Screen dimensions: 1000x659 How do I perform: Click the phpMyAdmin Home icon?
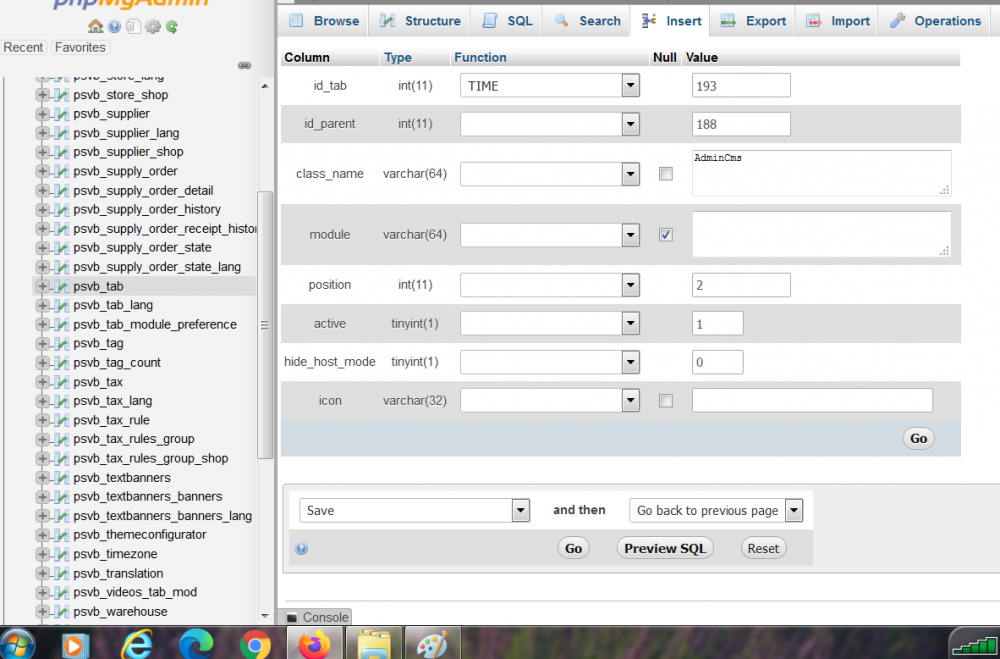(96, 27)
